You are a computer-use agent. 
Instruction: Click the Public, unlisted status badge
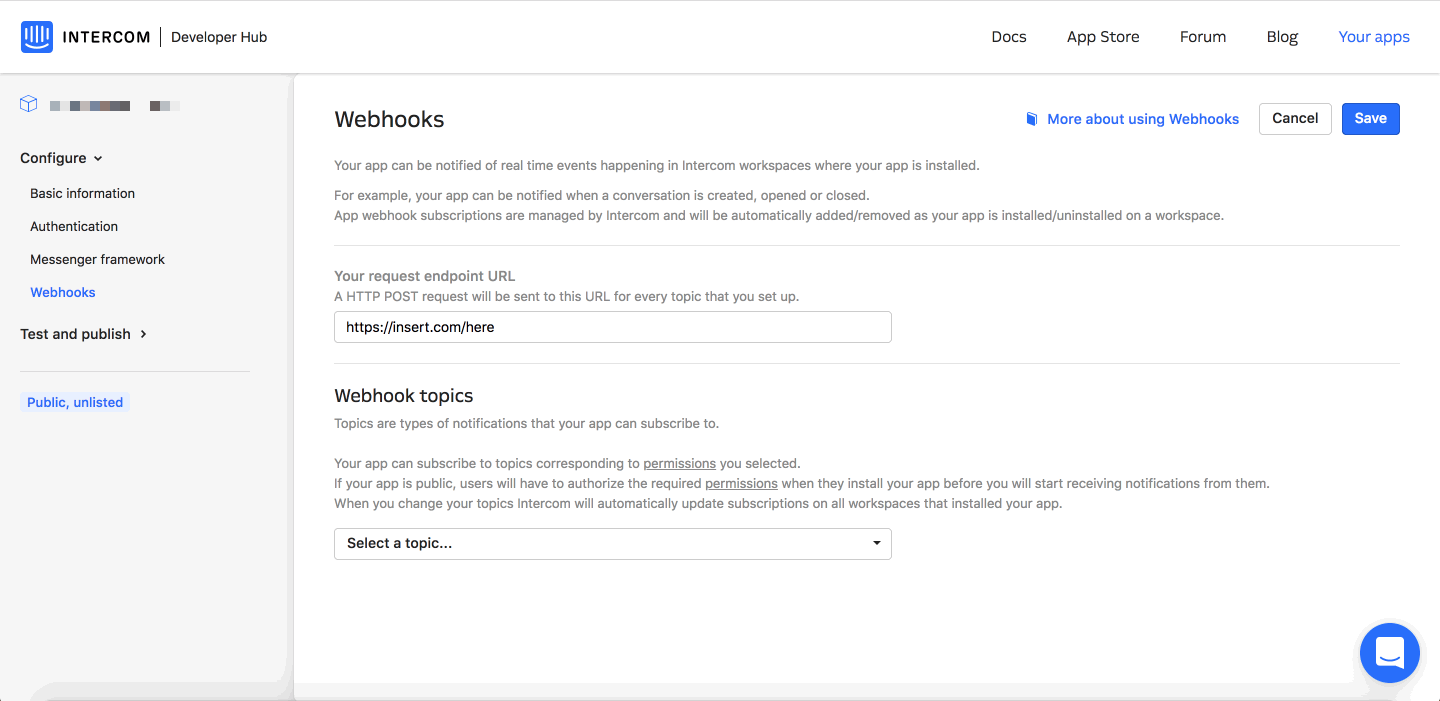75,402
